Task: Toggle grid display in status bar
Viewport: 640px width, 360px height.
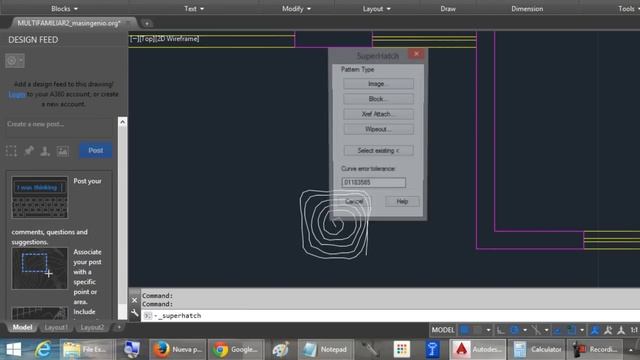Action: click(464, 330)
